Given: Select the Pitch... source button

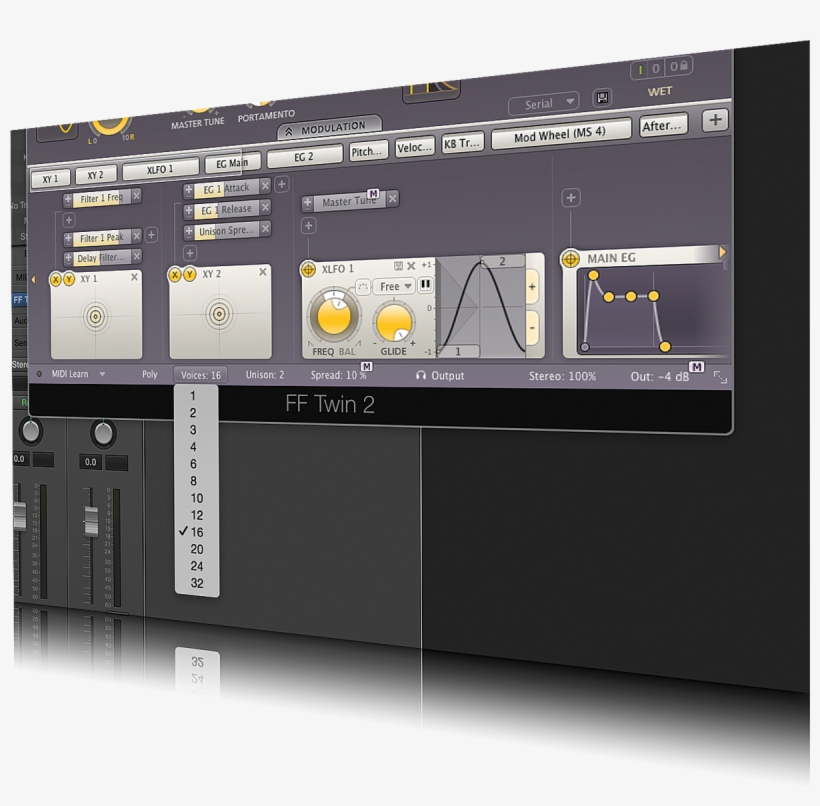Looking at the screenshot, I should tap(368, 152).
